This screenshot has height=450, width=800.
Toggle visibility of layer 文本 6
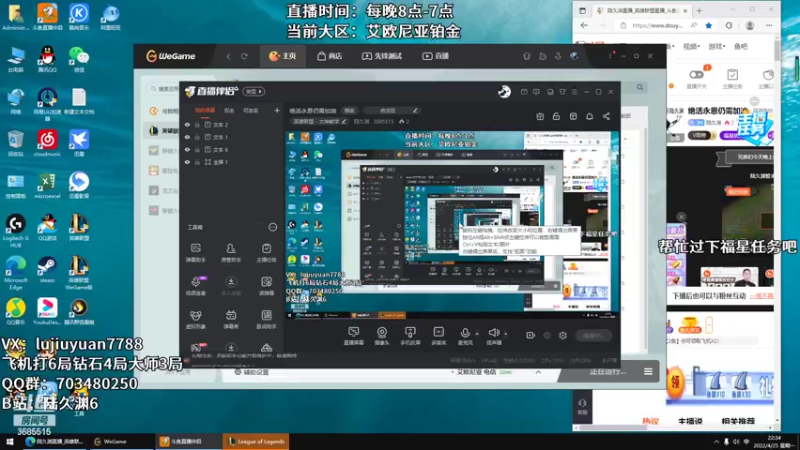(187, 149)
